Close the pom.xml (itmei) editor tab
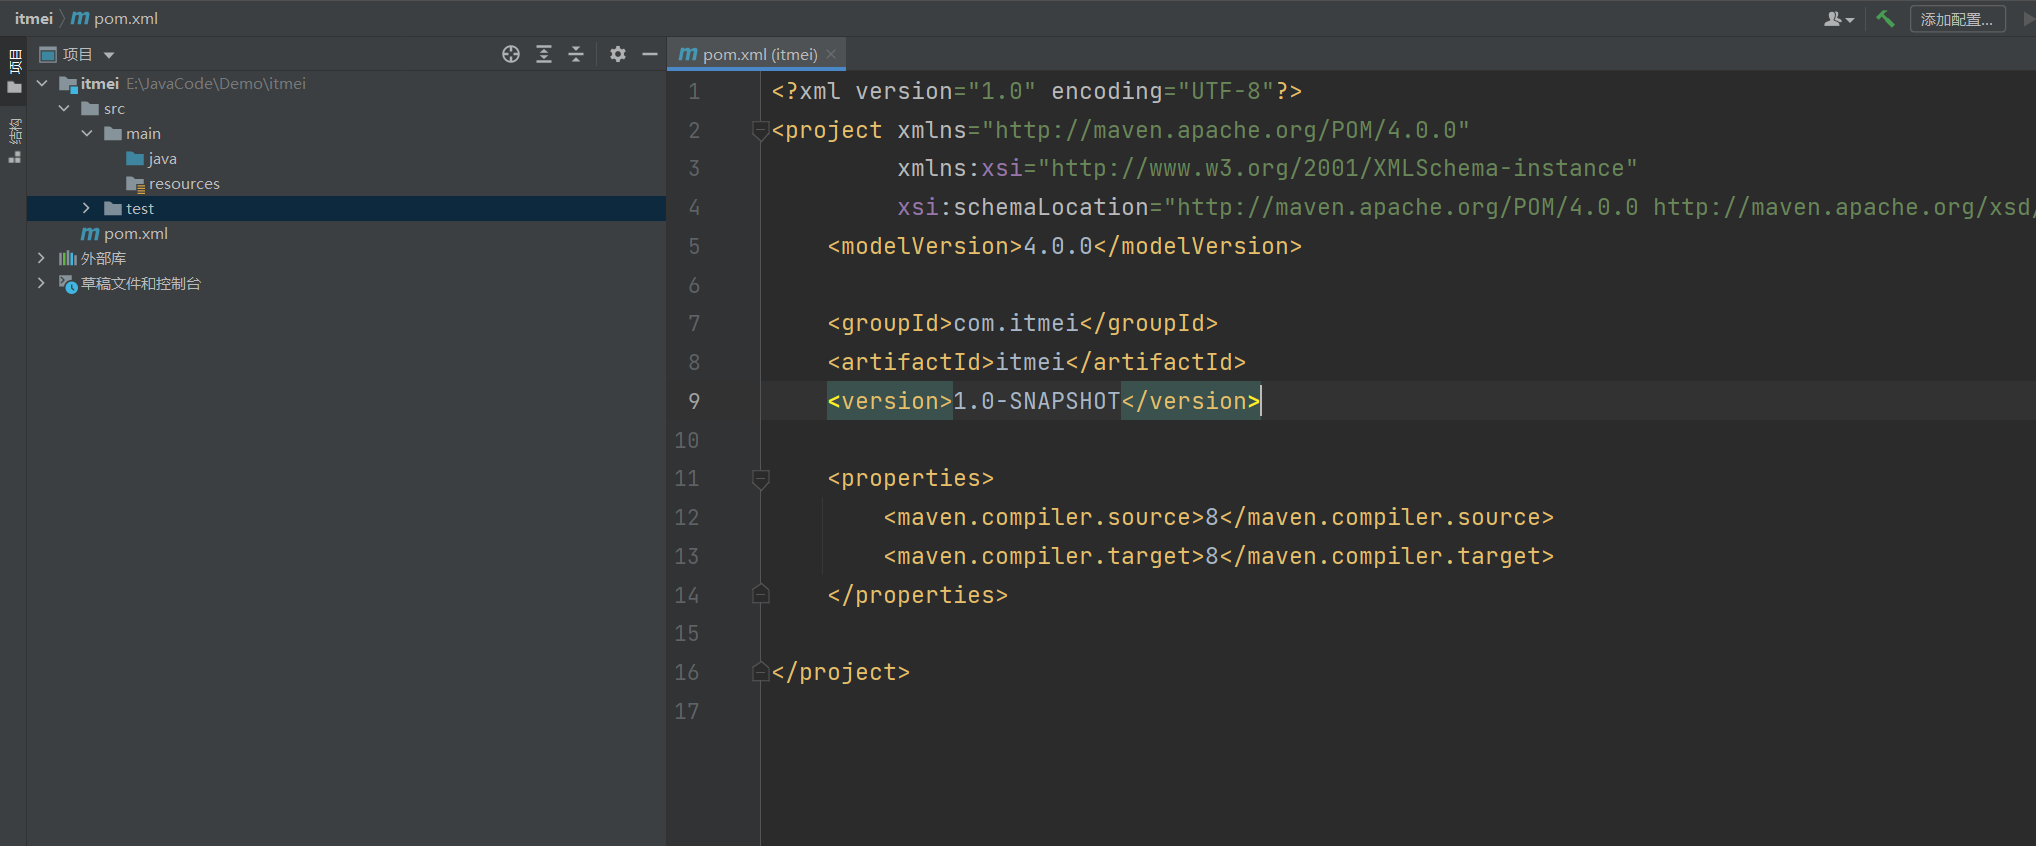The height and width of the screenshot is (846, 2036). tap(831, 54)
